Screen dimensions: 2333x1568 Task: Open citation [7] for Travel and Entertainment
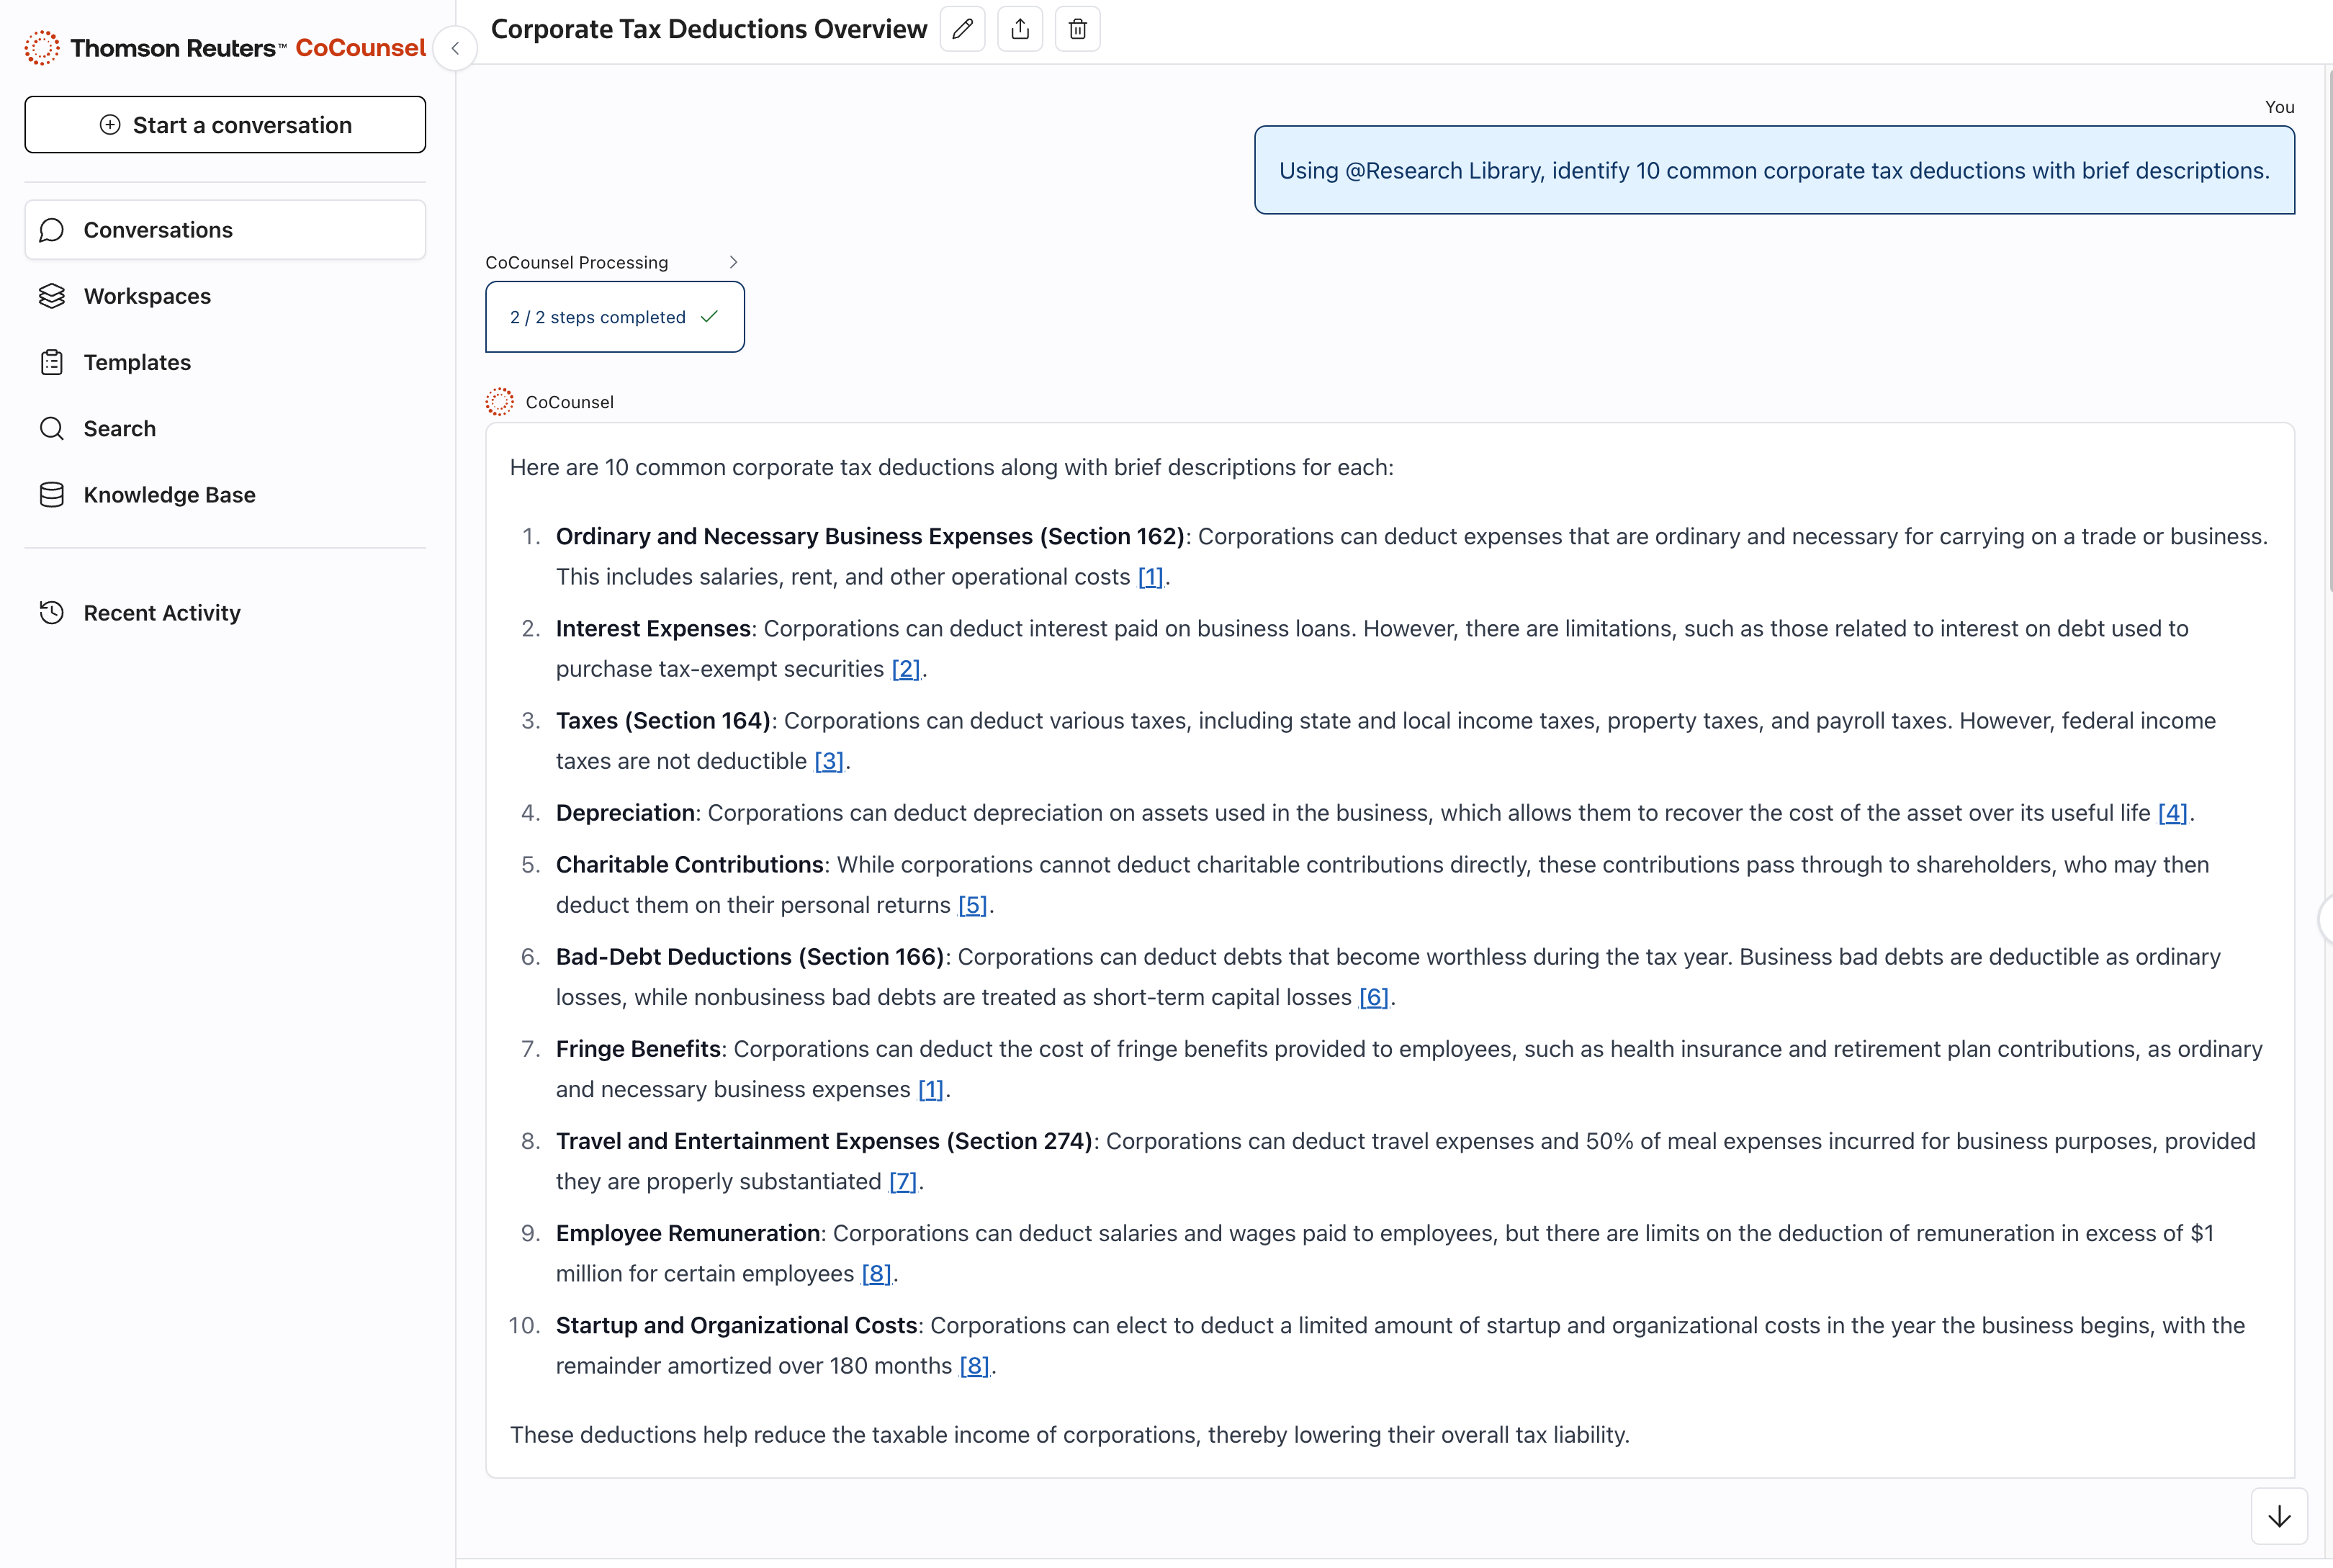tap(902, 1182)
